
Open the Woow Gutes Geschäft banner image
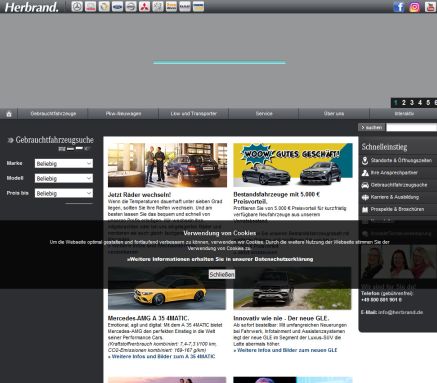[293, 165]
